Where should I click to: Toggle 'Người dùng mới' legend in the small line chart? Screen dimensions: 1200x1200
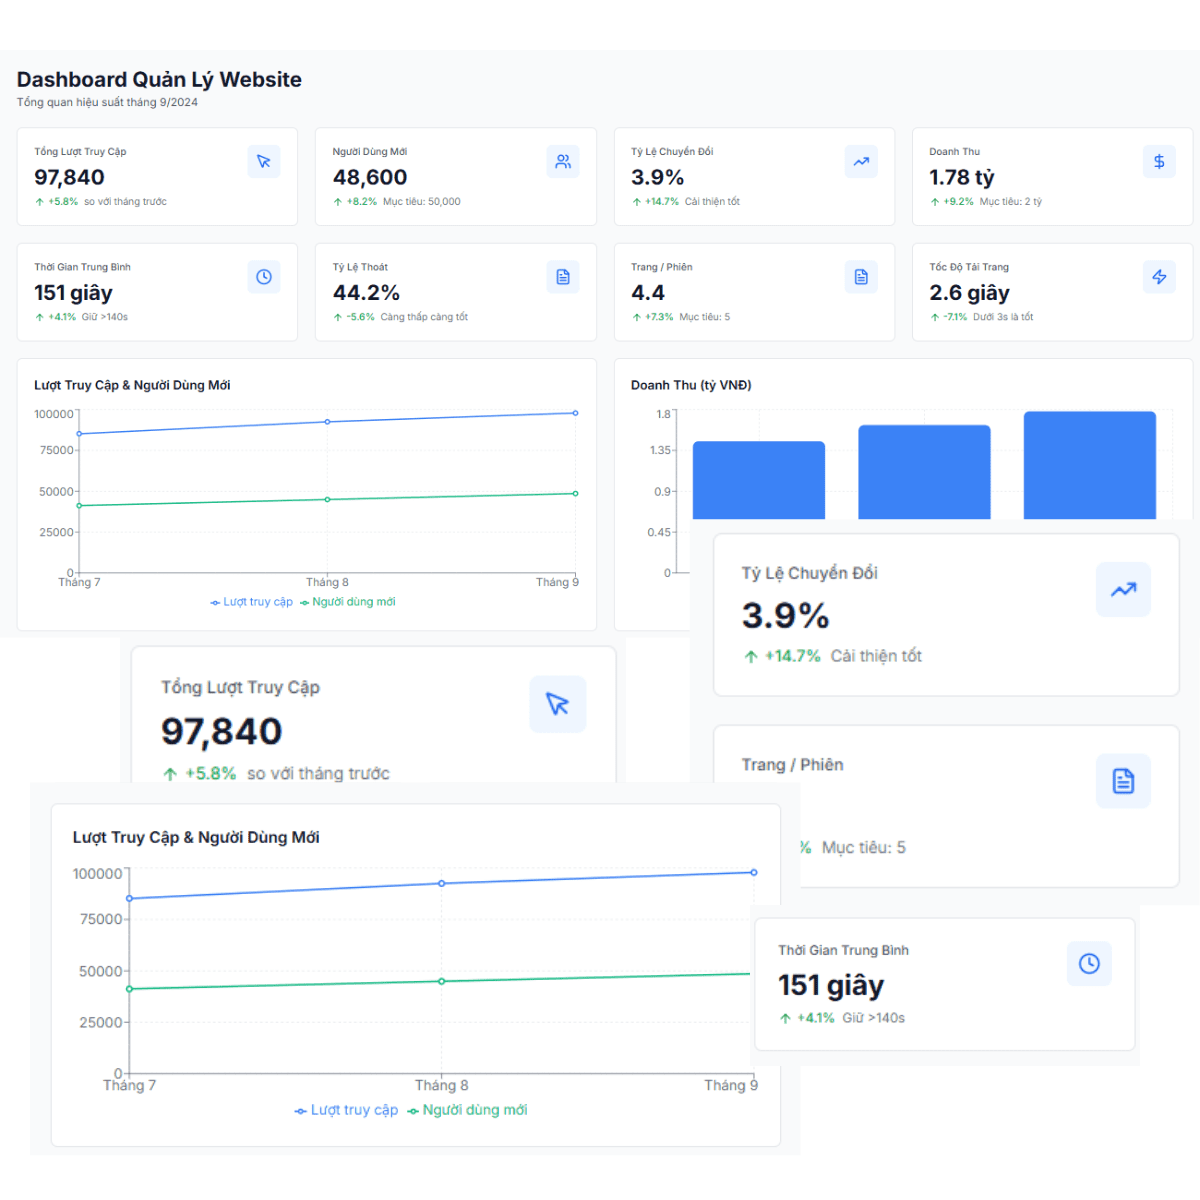click(x=348, y=602)
